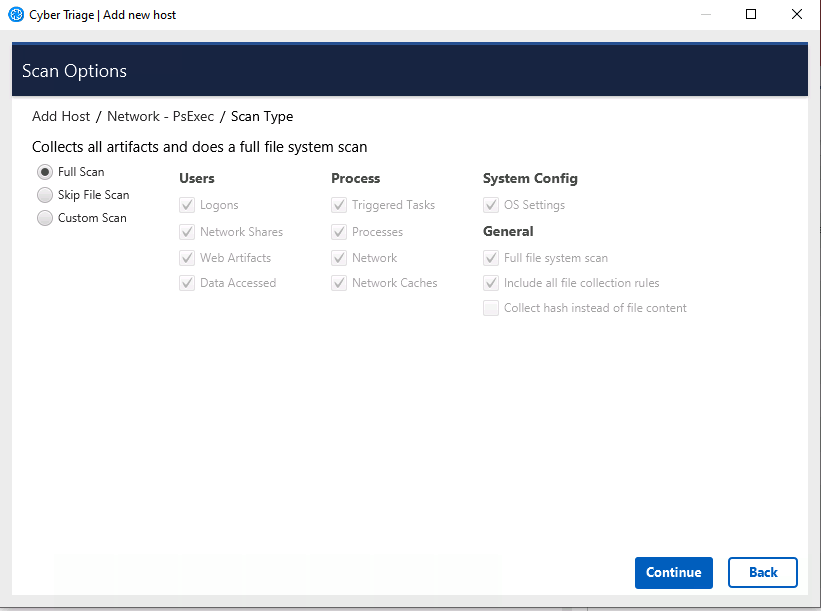Click Add Host in the breadcrumb
821x611 pixels.
coord(61,117)
